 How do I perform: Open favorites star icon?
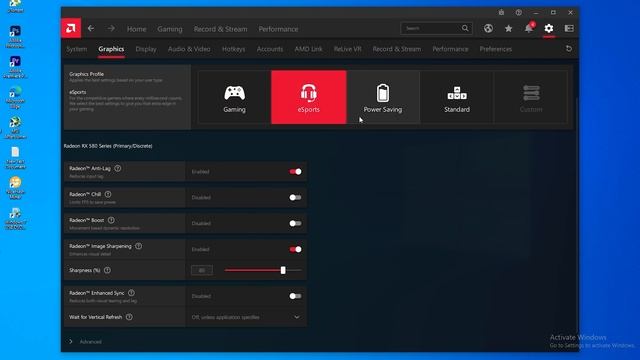click(508, 28)
